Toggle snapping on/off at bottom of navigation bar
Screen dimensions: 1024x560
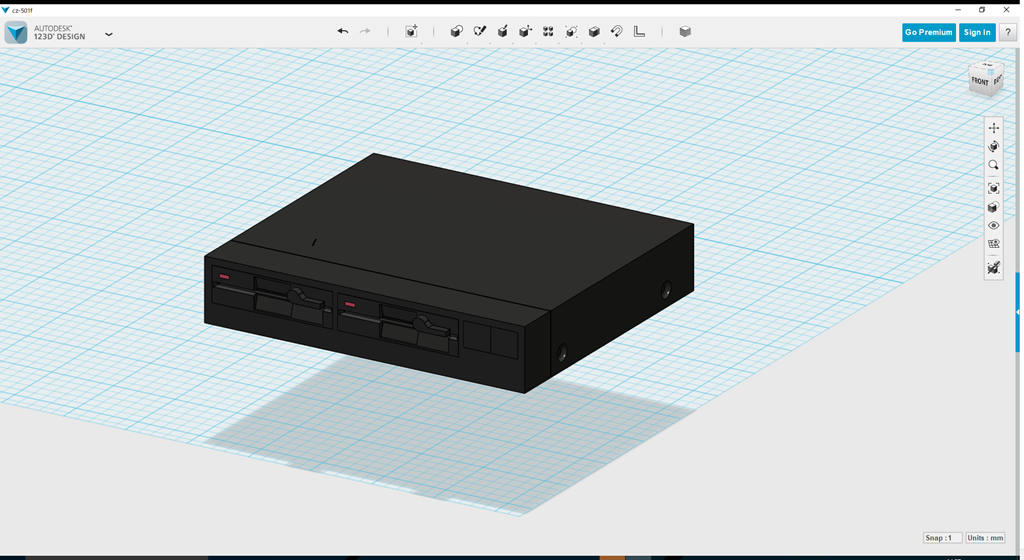tap(993, 268)
